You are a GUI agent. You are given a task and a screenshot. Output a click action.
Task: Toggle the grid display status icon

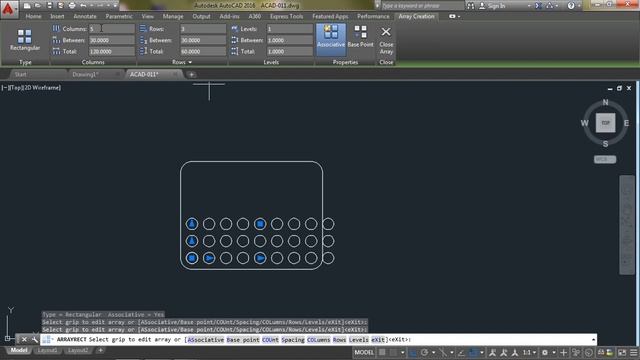tap(382, 352)
